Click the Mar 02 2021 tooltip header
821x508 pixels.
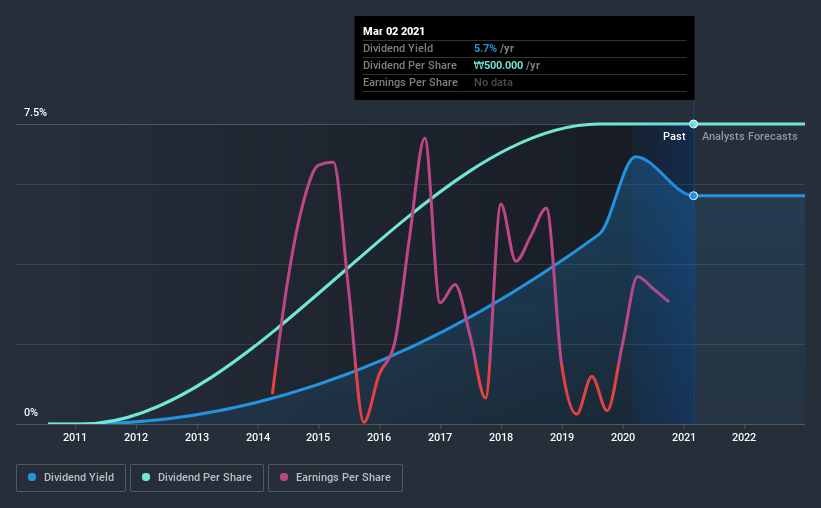coord(394,31)
